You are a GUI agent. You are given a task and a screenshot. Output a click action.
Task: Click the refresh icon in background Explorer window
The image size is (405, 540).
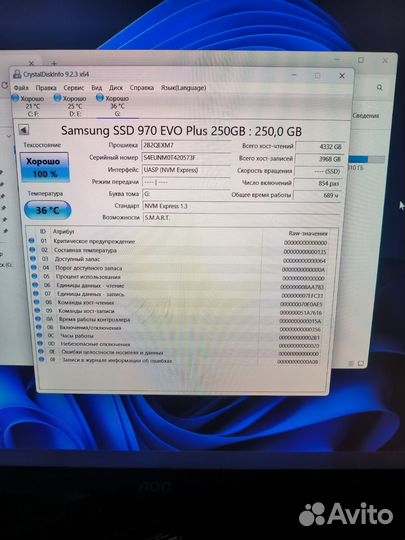[4, 85]
